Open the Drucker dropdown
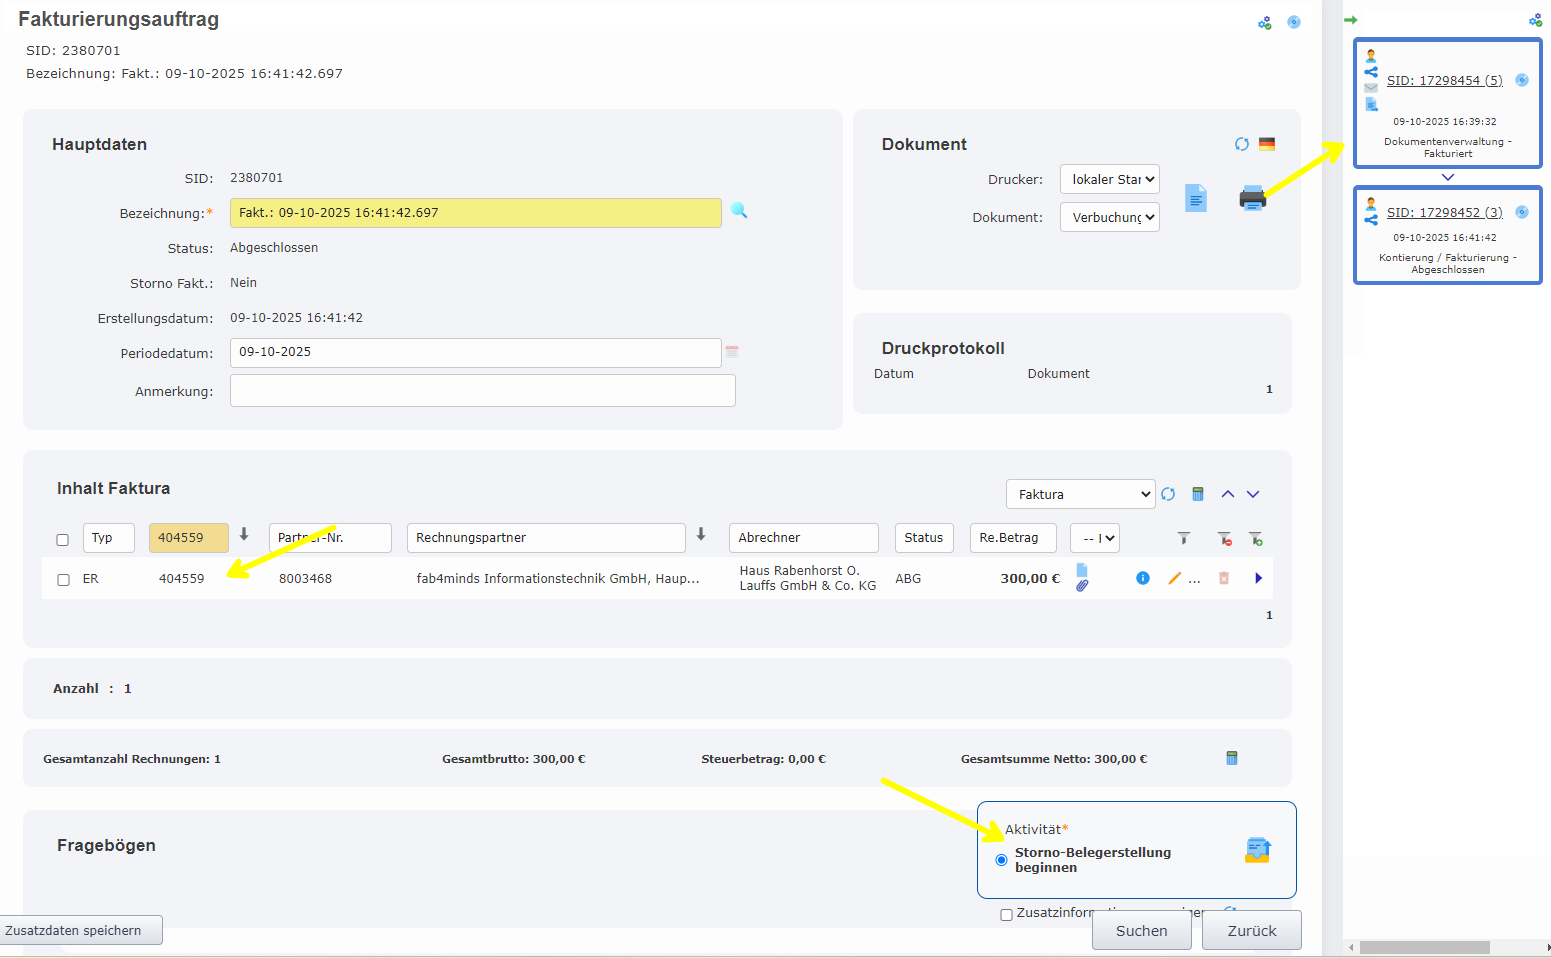This screenshot has width=1551, height=958. [1109, 179]
